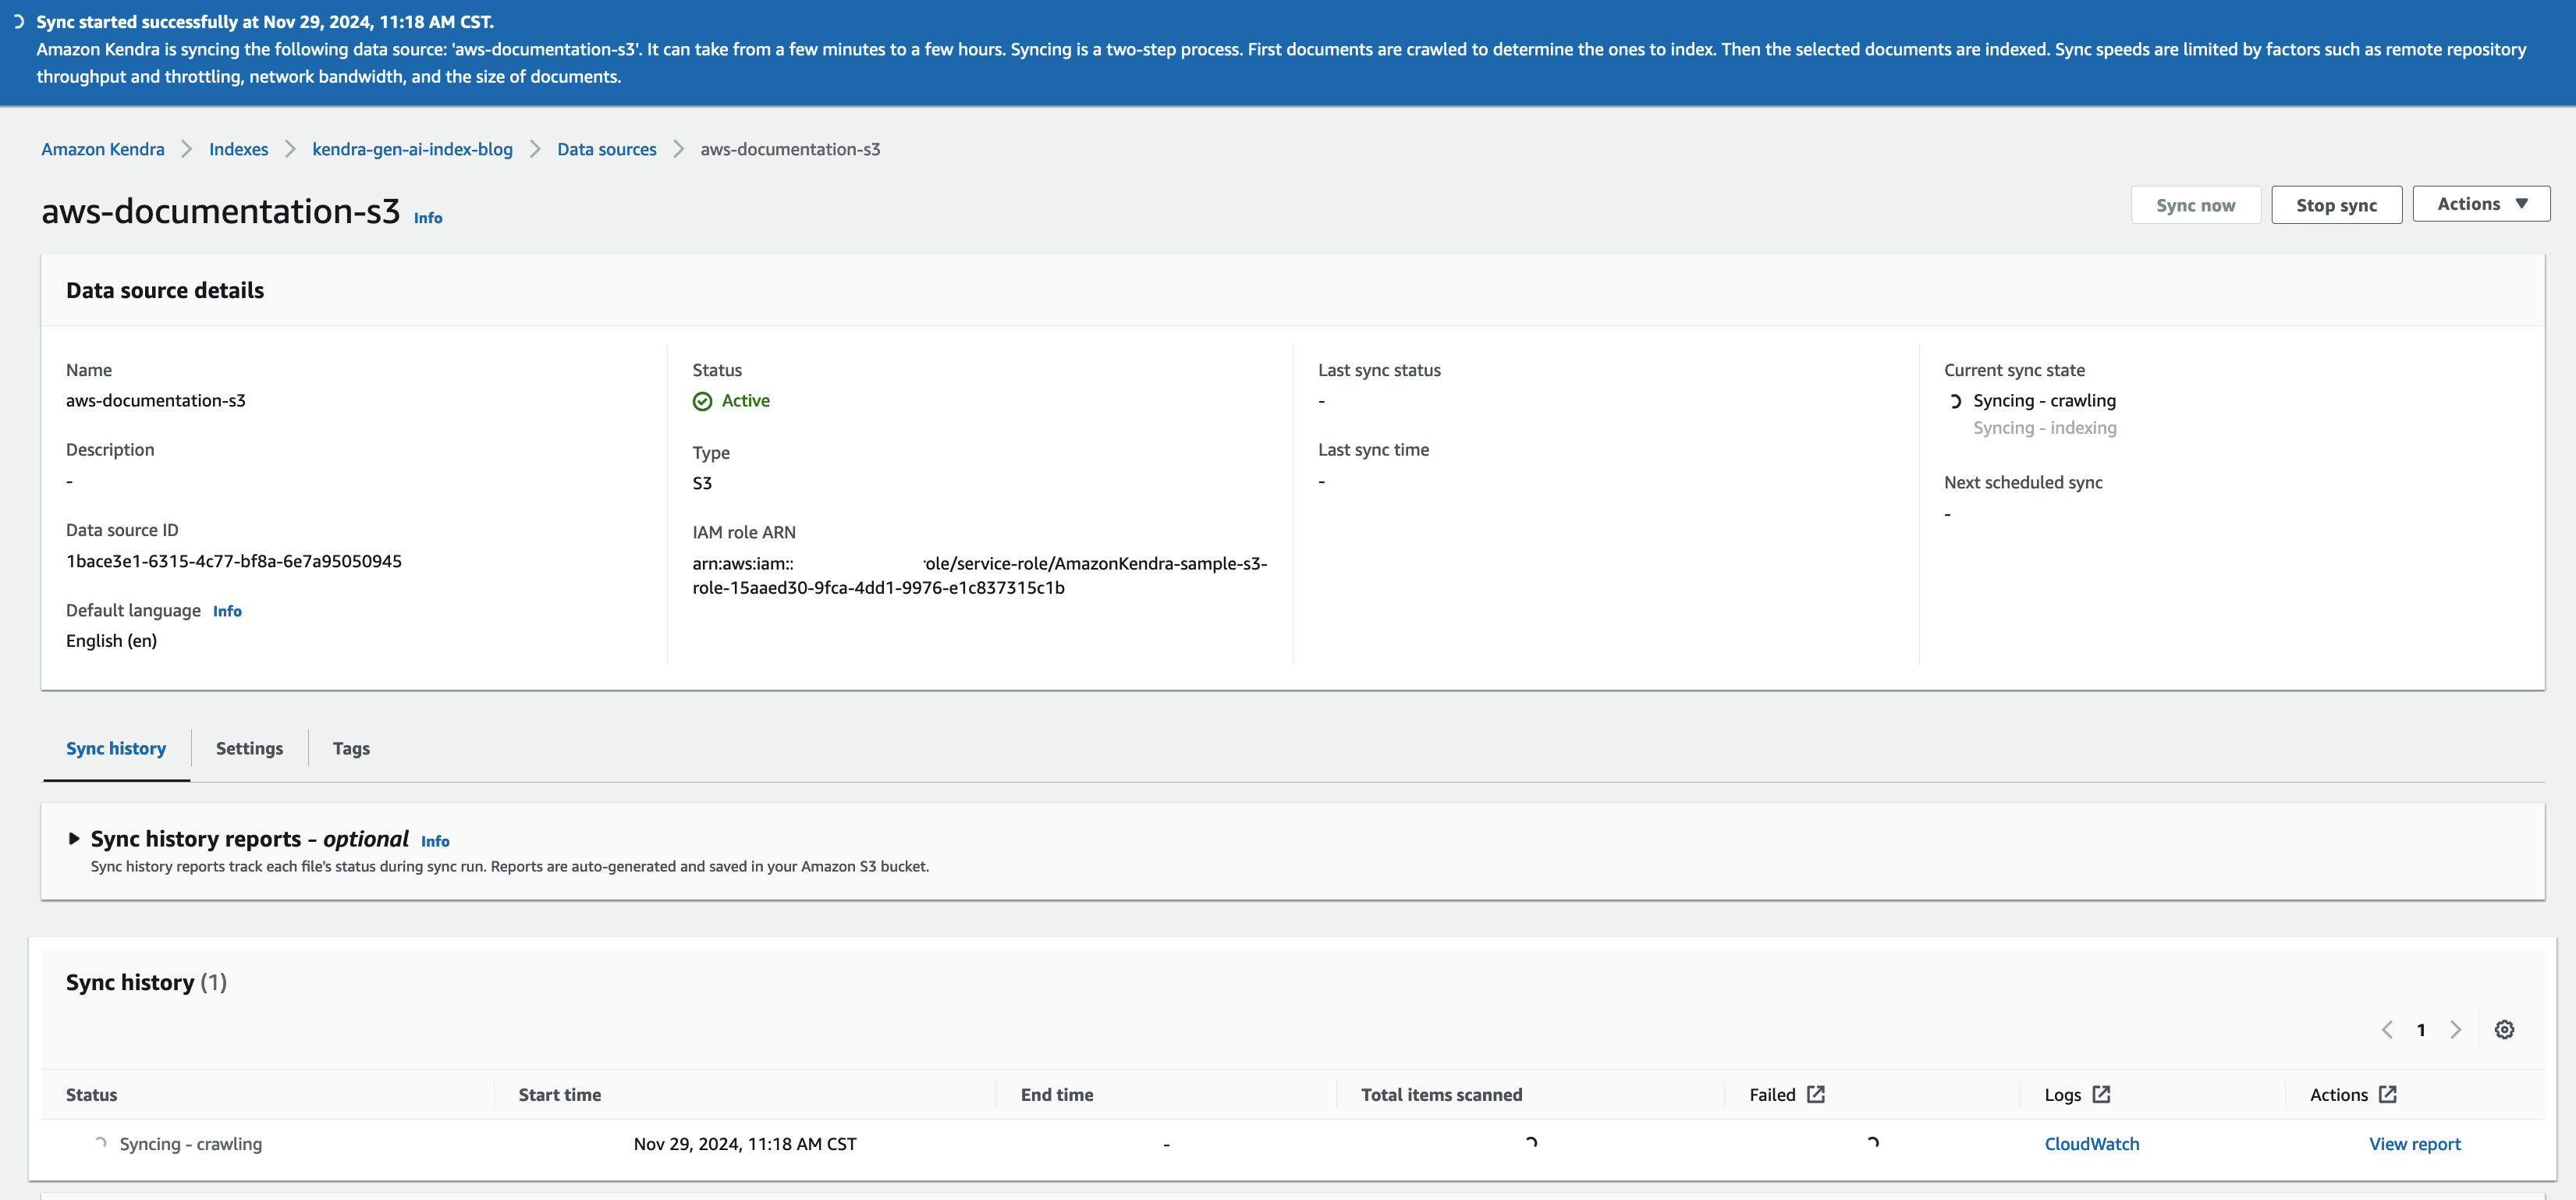Switch to the Tags tab
This screenshot has height=1200, width=2576.
pos(351,748)
